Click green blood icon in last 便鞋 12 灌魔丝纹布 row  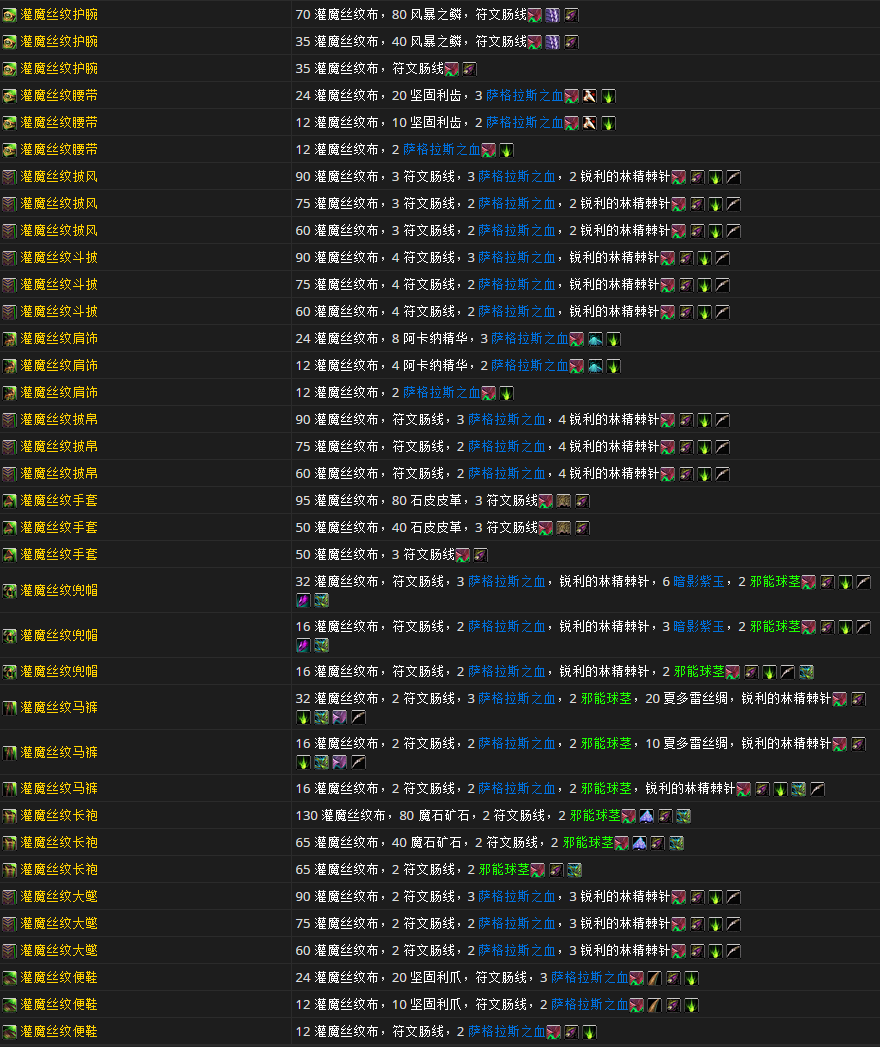click(x=590, y=1032)
